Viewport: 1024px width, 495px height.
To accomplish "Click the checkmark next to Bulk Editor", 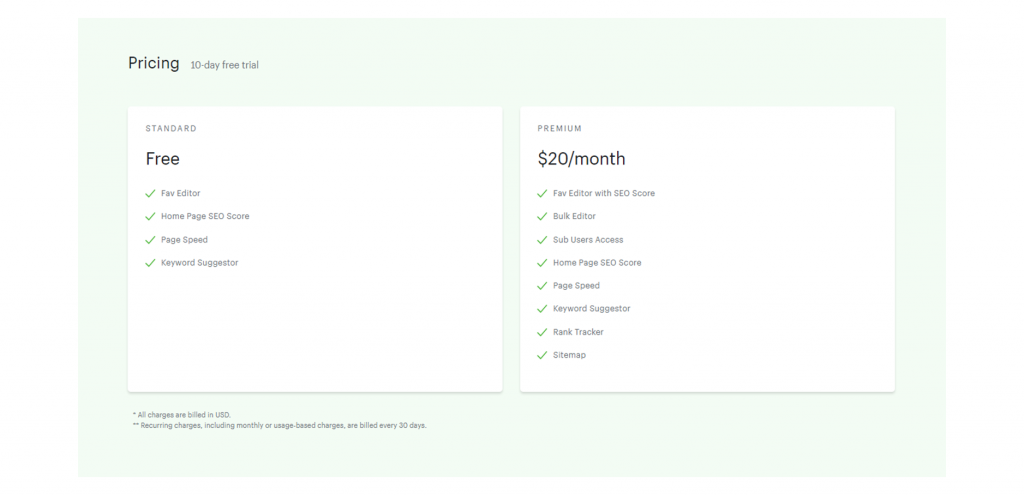I will (542, 216).
